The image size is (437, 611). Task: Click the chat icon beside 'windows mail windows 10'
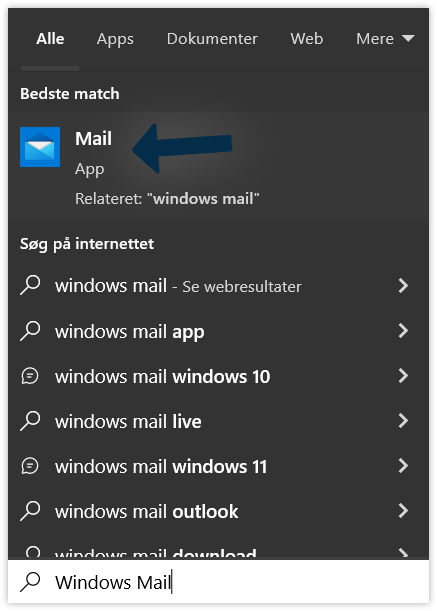30,376
